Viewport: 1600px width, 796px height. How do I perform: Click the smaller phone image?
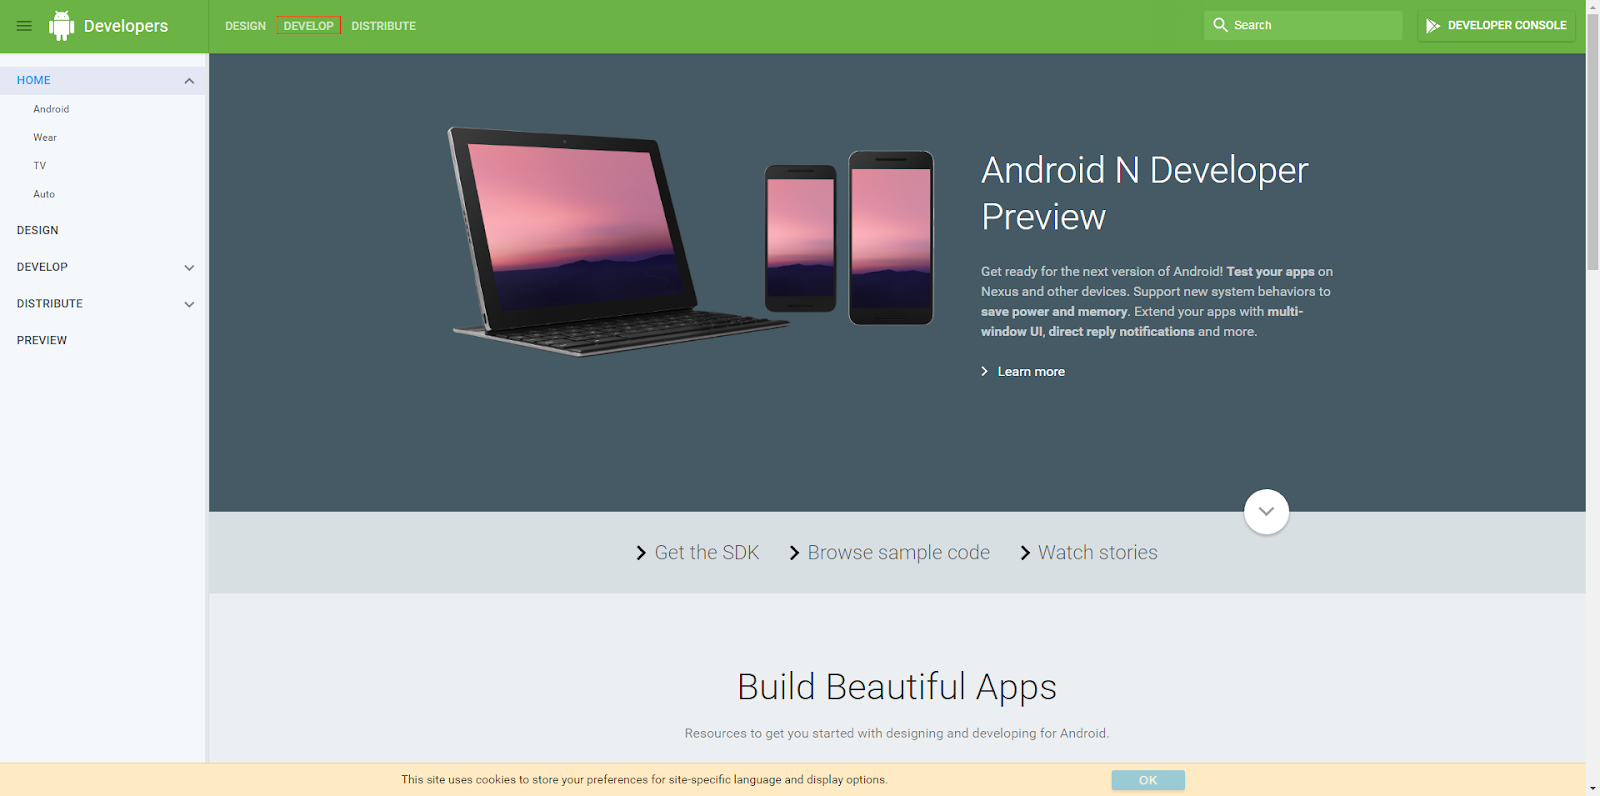801,239
